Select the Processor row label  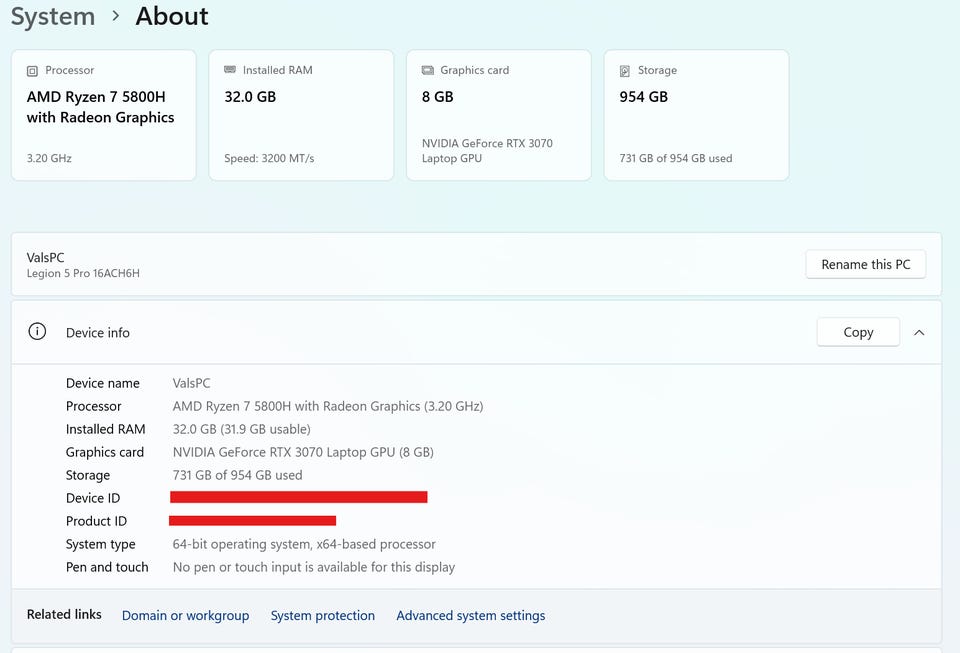(94, 406)
